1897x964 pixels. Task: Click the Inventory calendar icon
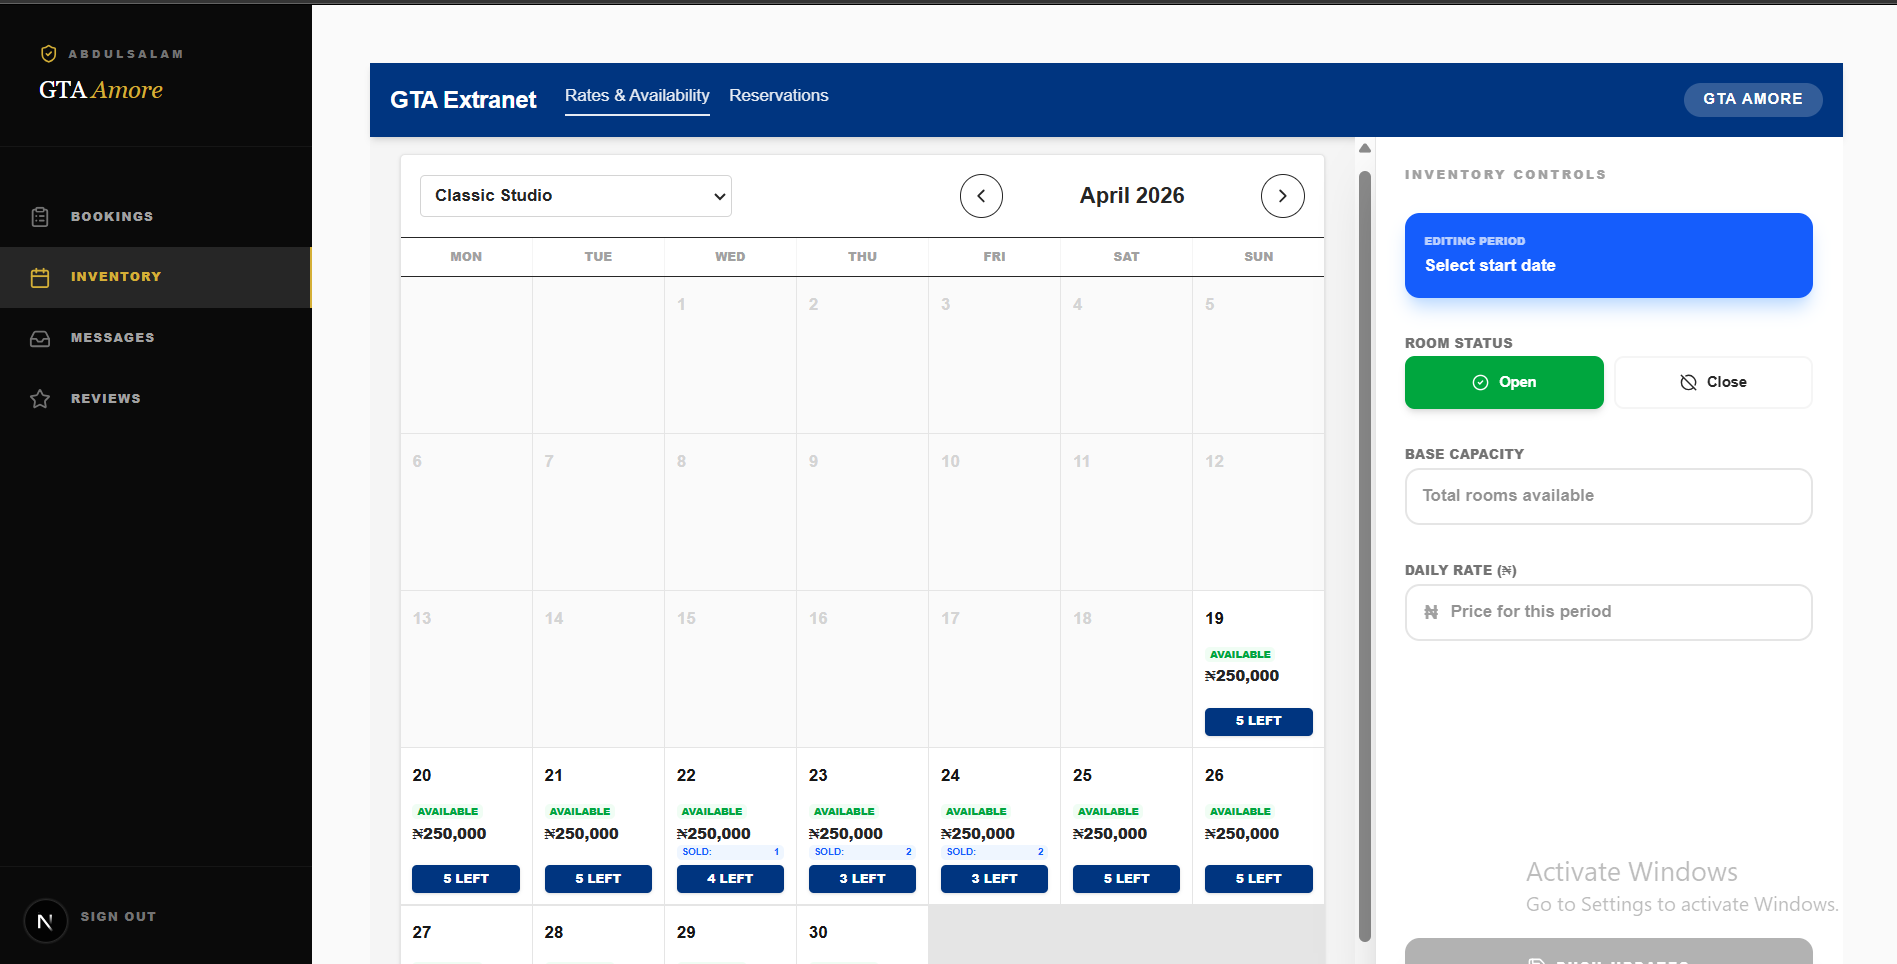[x=40, y=278]
